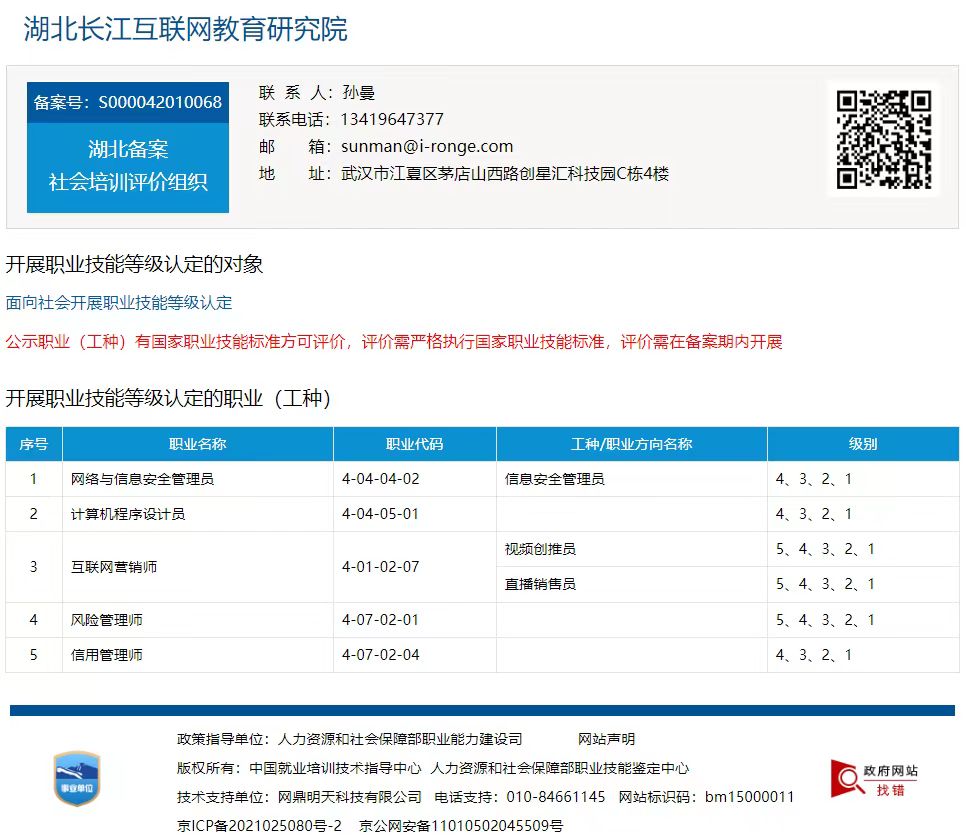
Task: Click the 直播销售员 direction cell
Action: pyautogui.click(x=540, y=584)
